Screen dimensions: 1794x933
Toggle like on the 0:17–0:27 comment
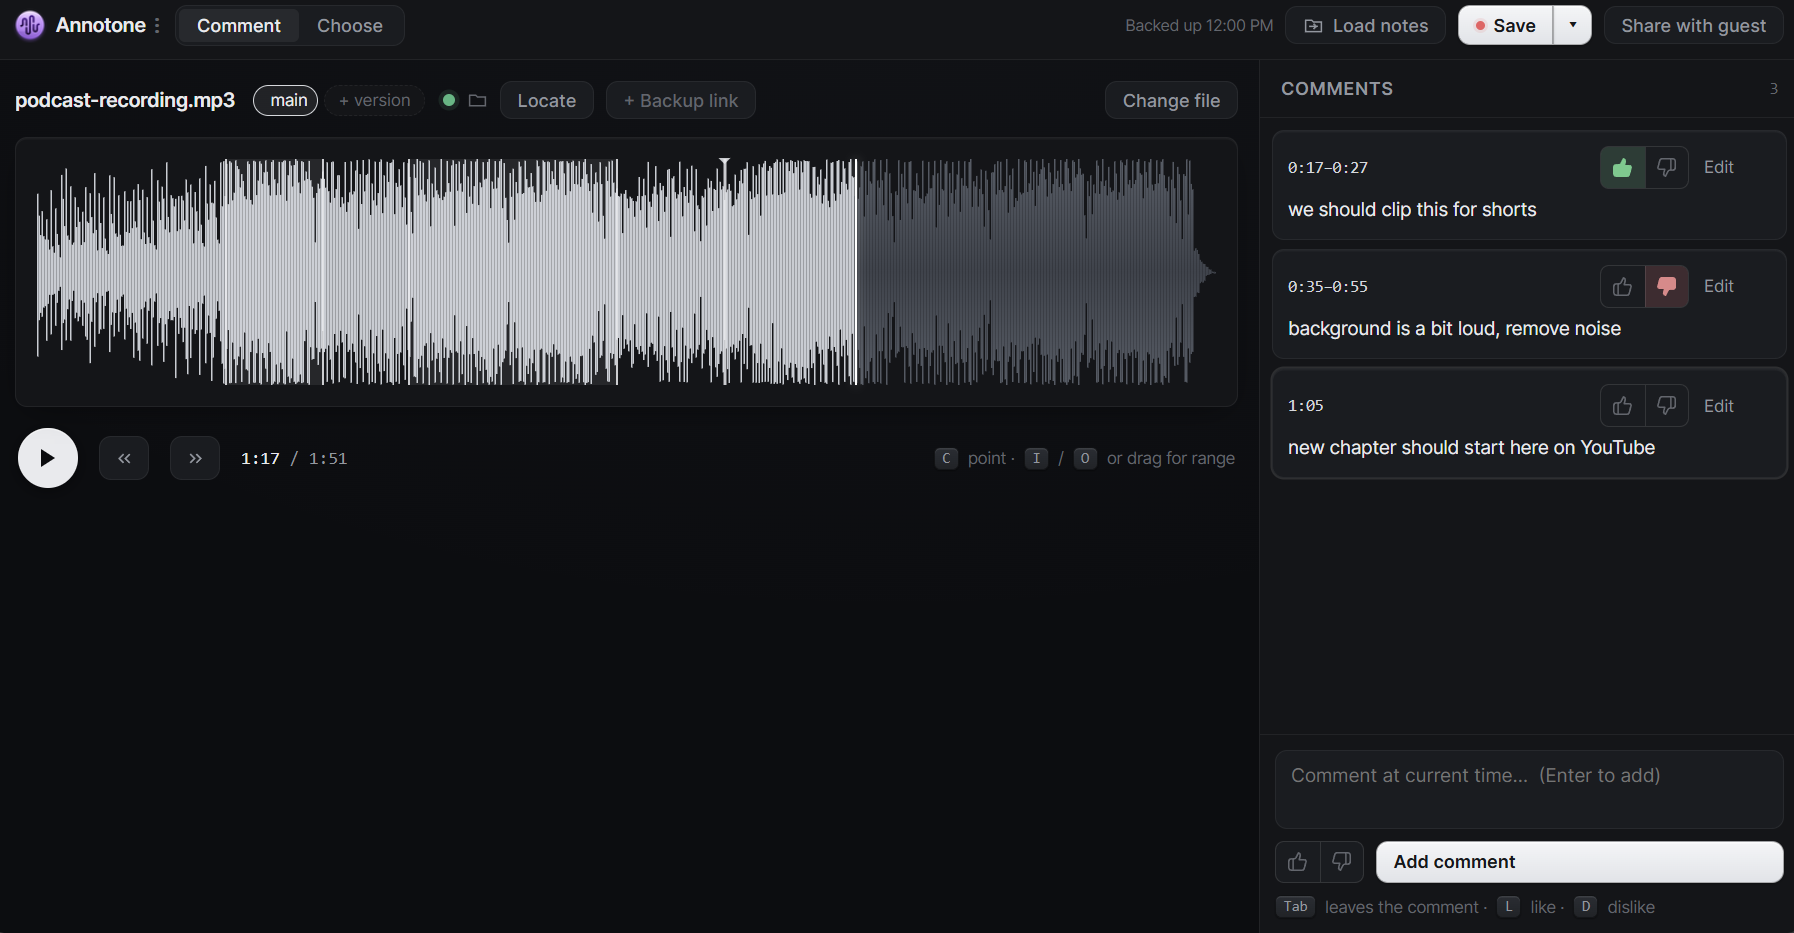click(x=1622, y=167)
